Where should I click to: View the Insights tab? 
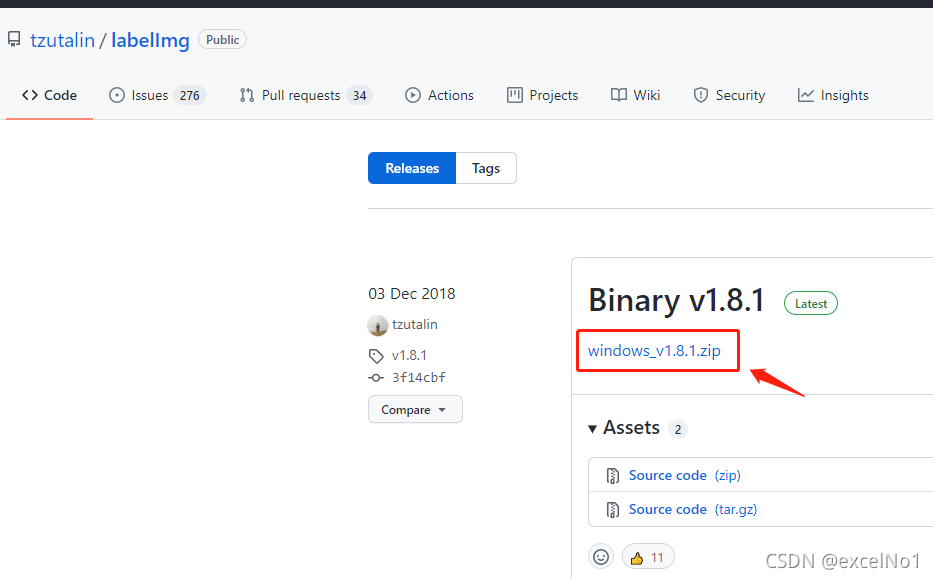tap(833, 95)
